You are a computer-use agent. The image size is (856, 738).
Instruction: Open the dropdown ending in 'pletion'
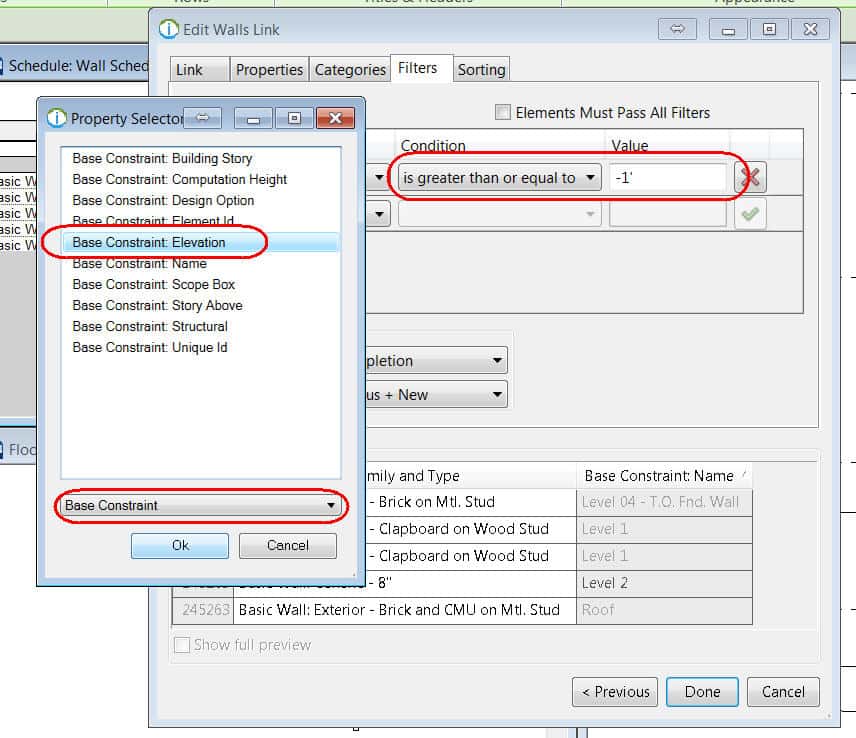point(436,360)
